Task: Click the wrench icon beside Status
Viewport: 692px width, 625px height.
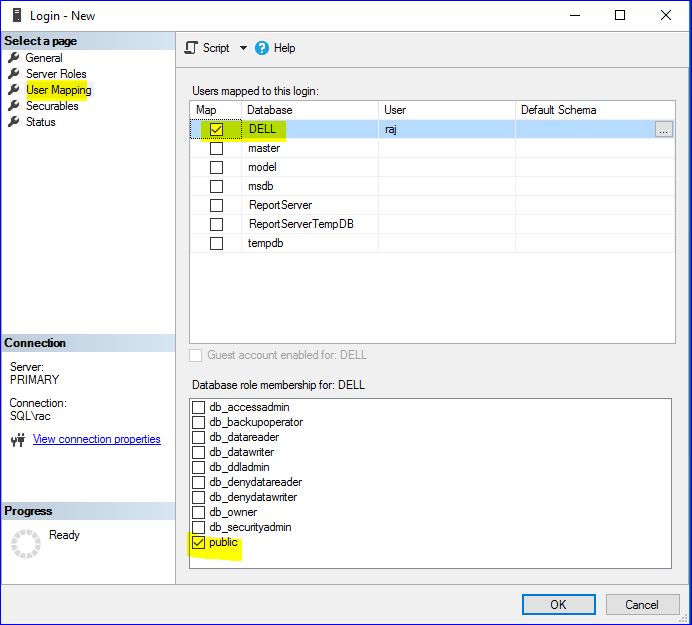Action: pyautogui.click(x=14, y=122)
